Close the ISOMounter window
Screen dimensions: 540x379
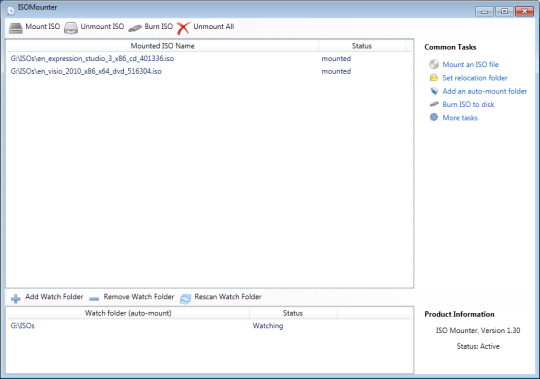tap(524, 11)
